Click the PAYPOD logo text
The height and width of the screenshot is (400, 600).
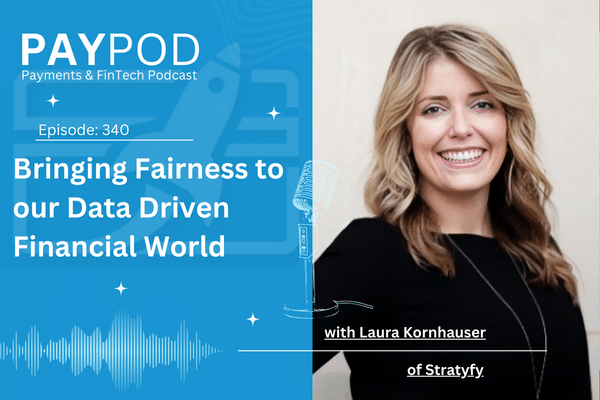pos(110,50)
